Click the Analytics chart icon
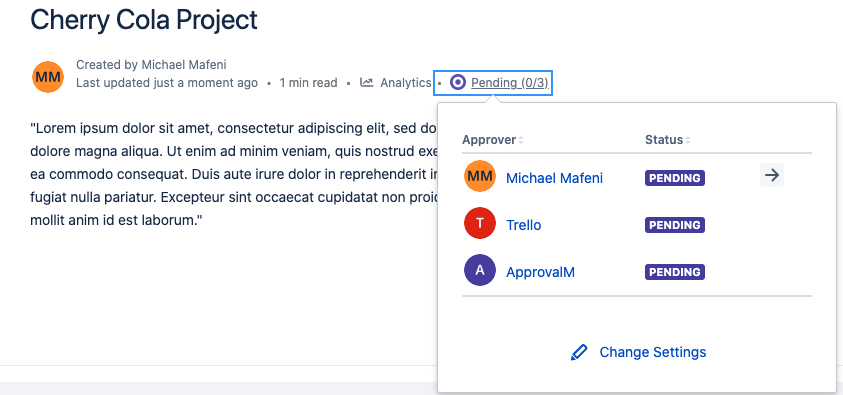 click(367, 83)
